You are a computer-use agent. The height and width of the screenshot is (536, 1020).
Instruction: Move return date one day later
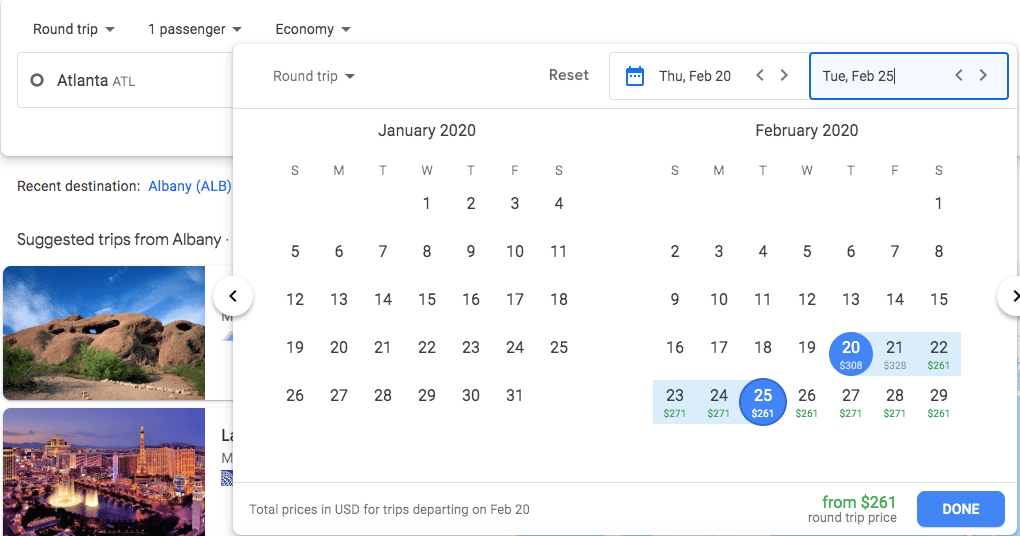[x=983, y=76]
